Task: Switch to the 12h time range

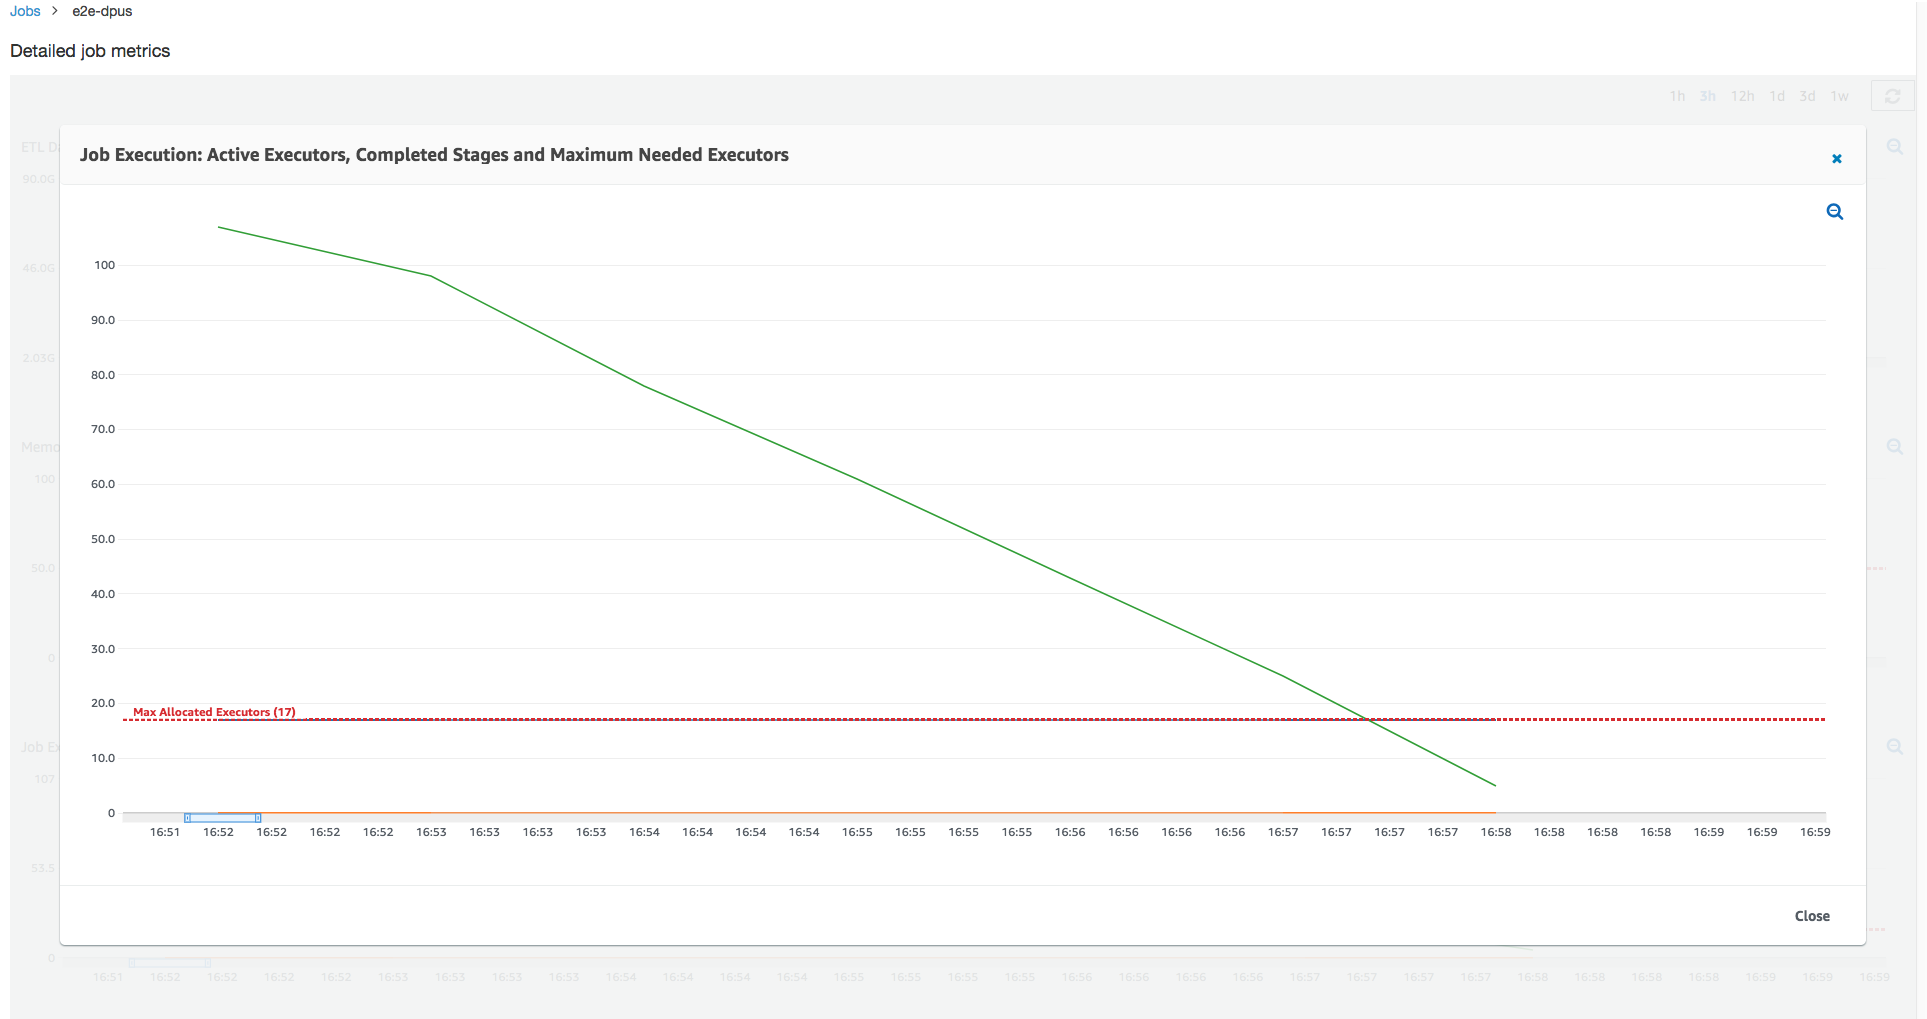Action: tap(1742, 96)
